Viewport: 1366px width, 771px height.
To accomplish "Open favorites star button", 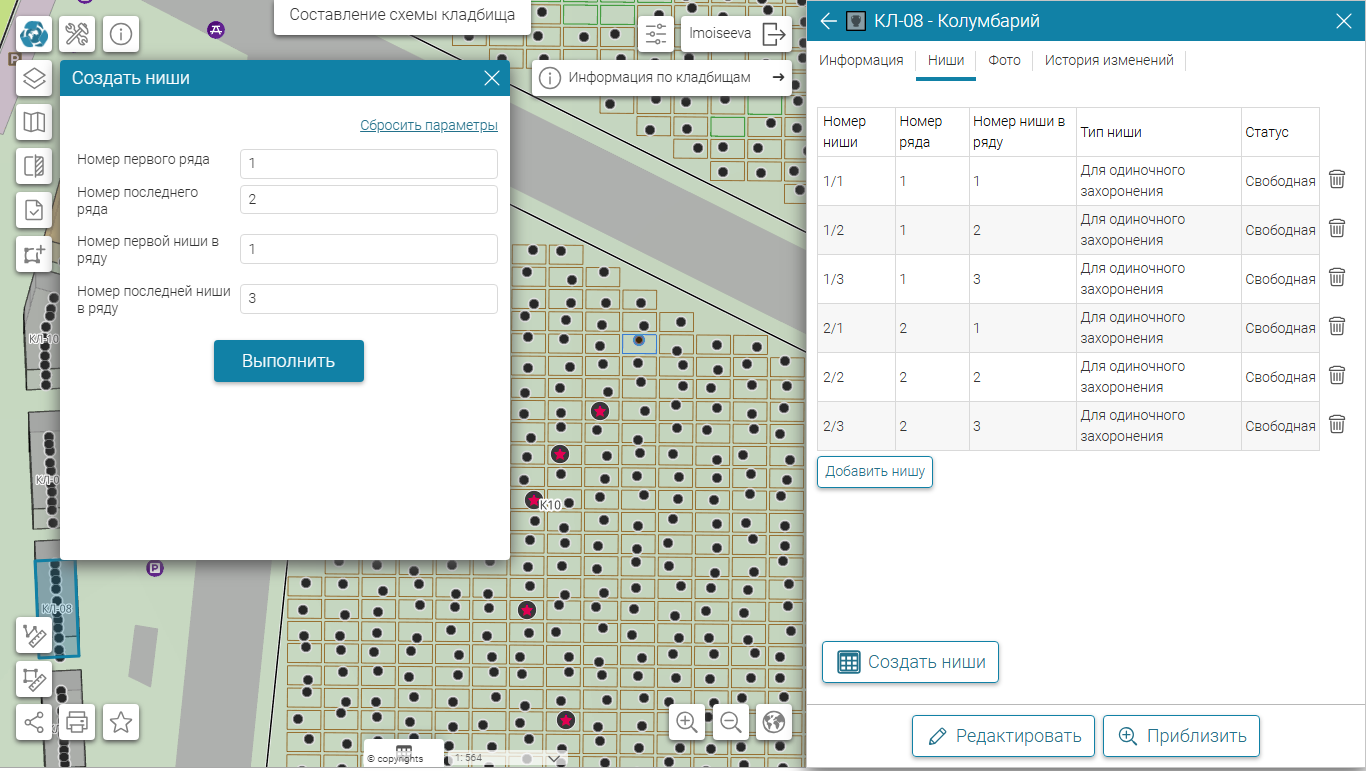I will tap(121, 721).
